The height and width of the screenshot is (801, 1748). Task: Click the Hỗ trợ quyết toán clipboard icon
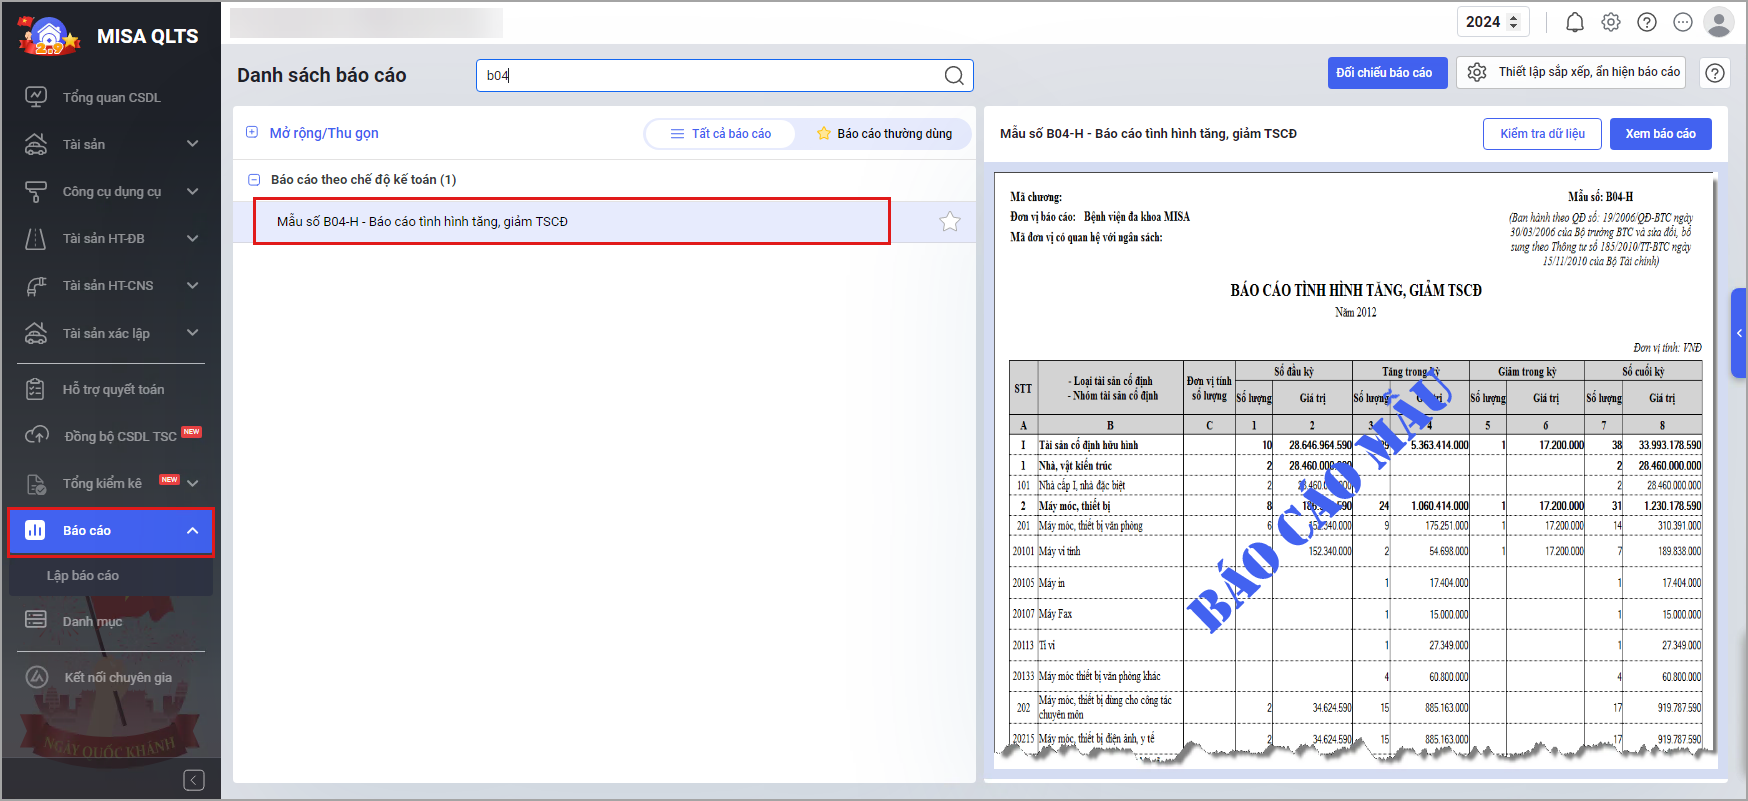point(36,389)
